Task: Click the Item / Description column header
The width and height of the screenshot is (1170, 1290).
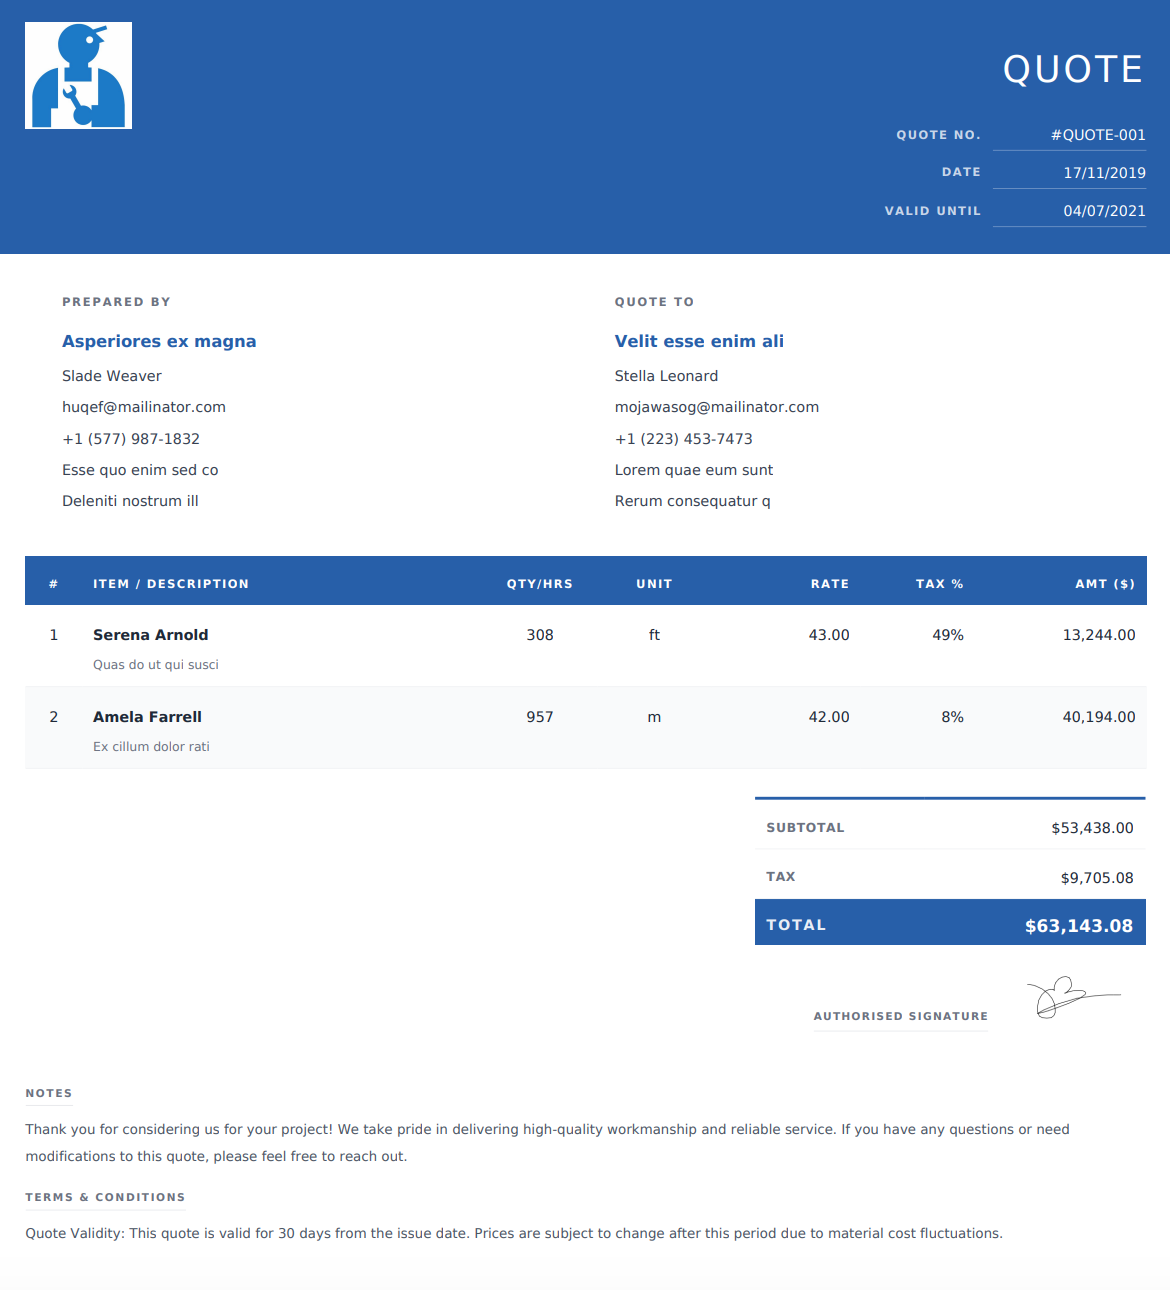Action: coord(171,584)
